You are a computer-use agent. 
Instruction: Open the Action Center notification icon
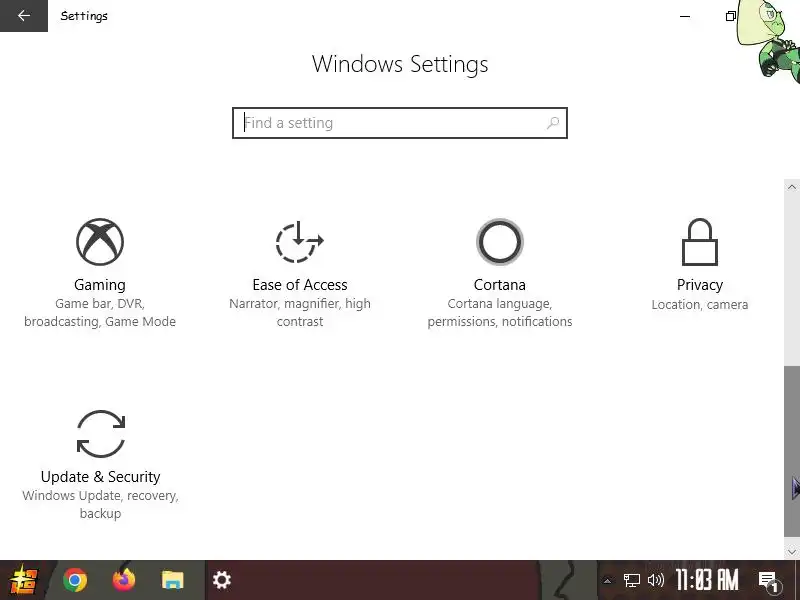[768, 581]
